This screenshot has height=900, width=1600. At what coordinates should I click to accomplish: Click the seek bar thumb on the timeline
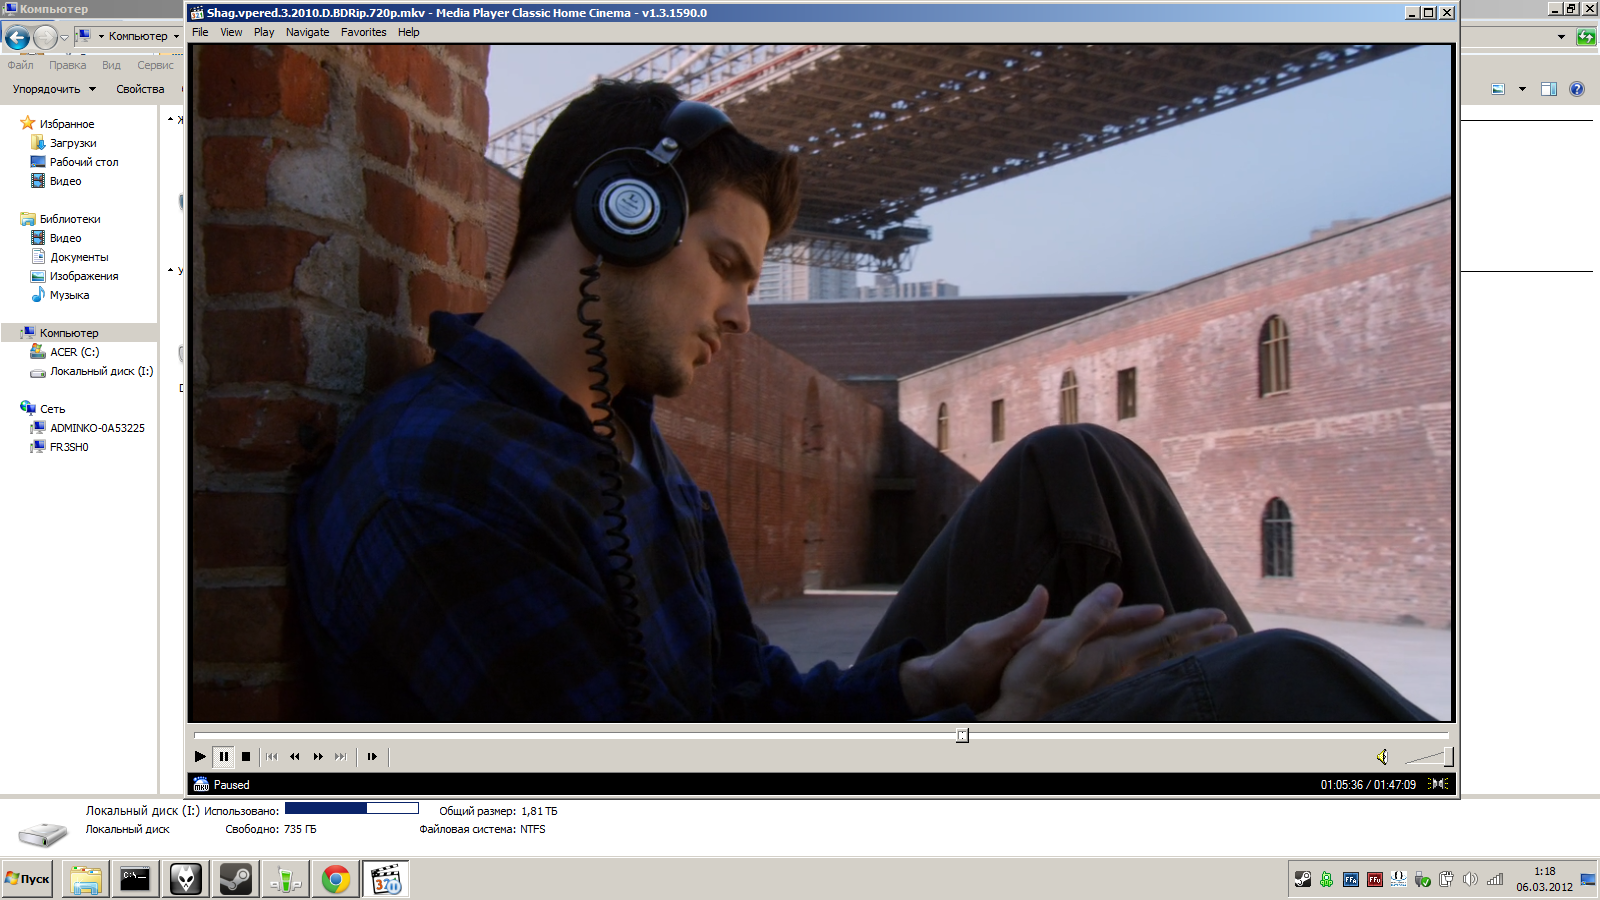962,736
